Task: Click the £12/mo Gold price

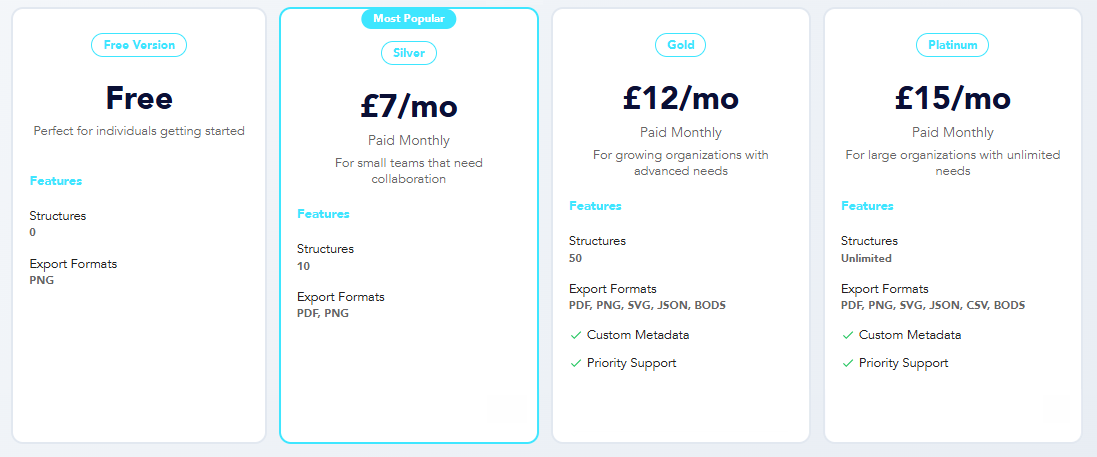Action: [681, 98]
